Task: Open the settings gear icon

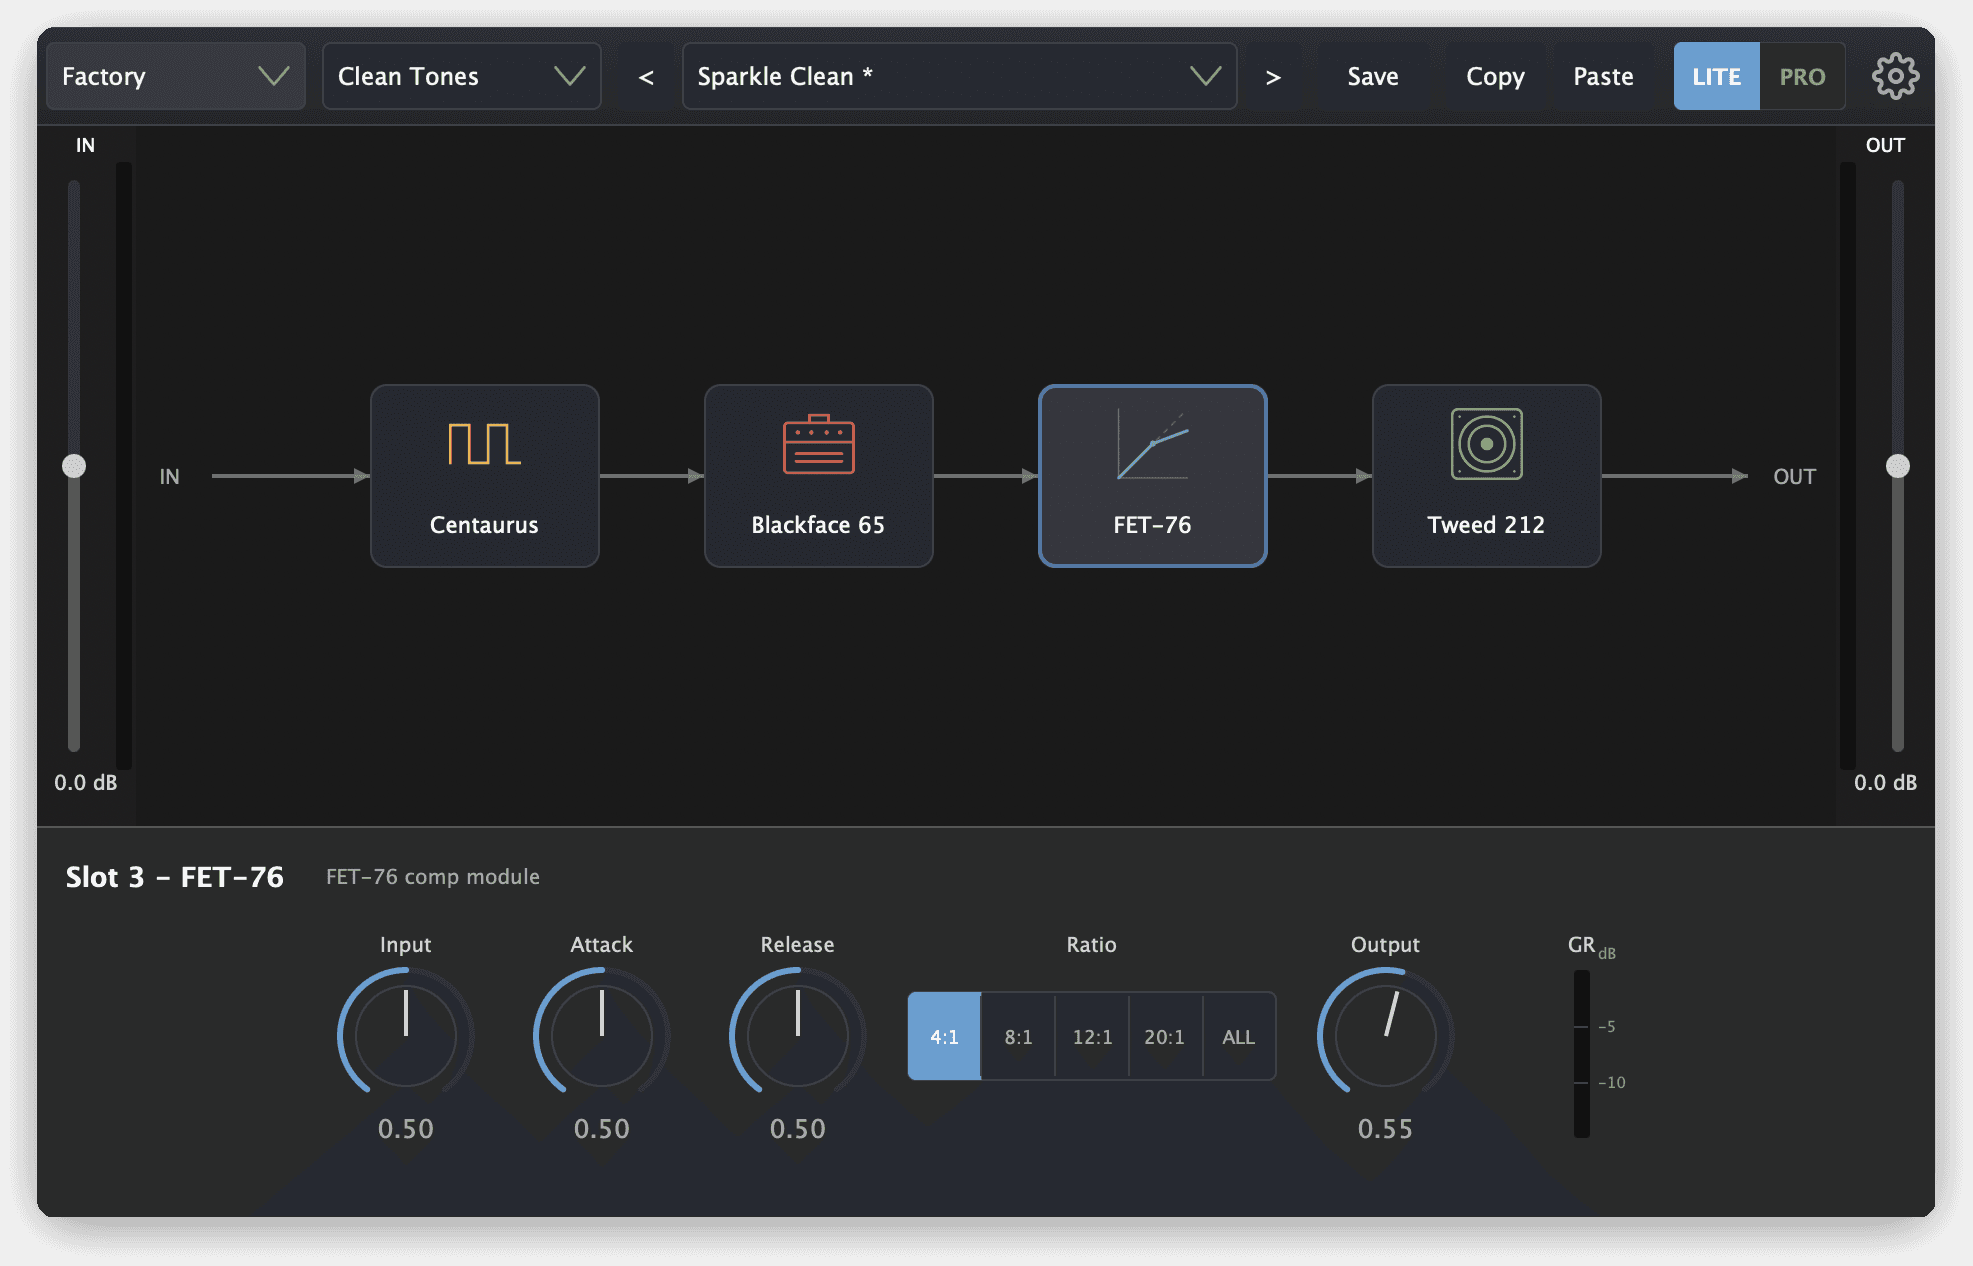Action: click(x=1895, y=76)
